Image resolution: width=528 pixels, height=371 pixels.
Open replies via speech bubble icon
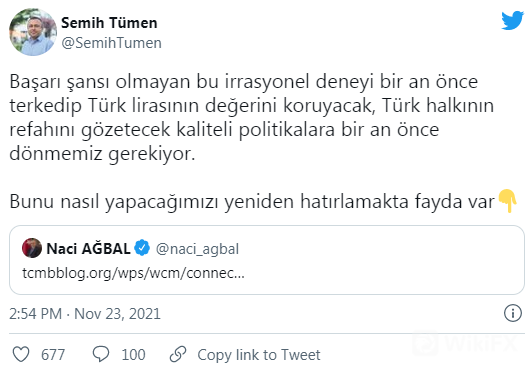point(101,354)
